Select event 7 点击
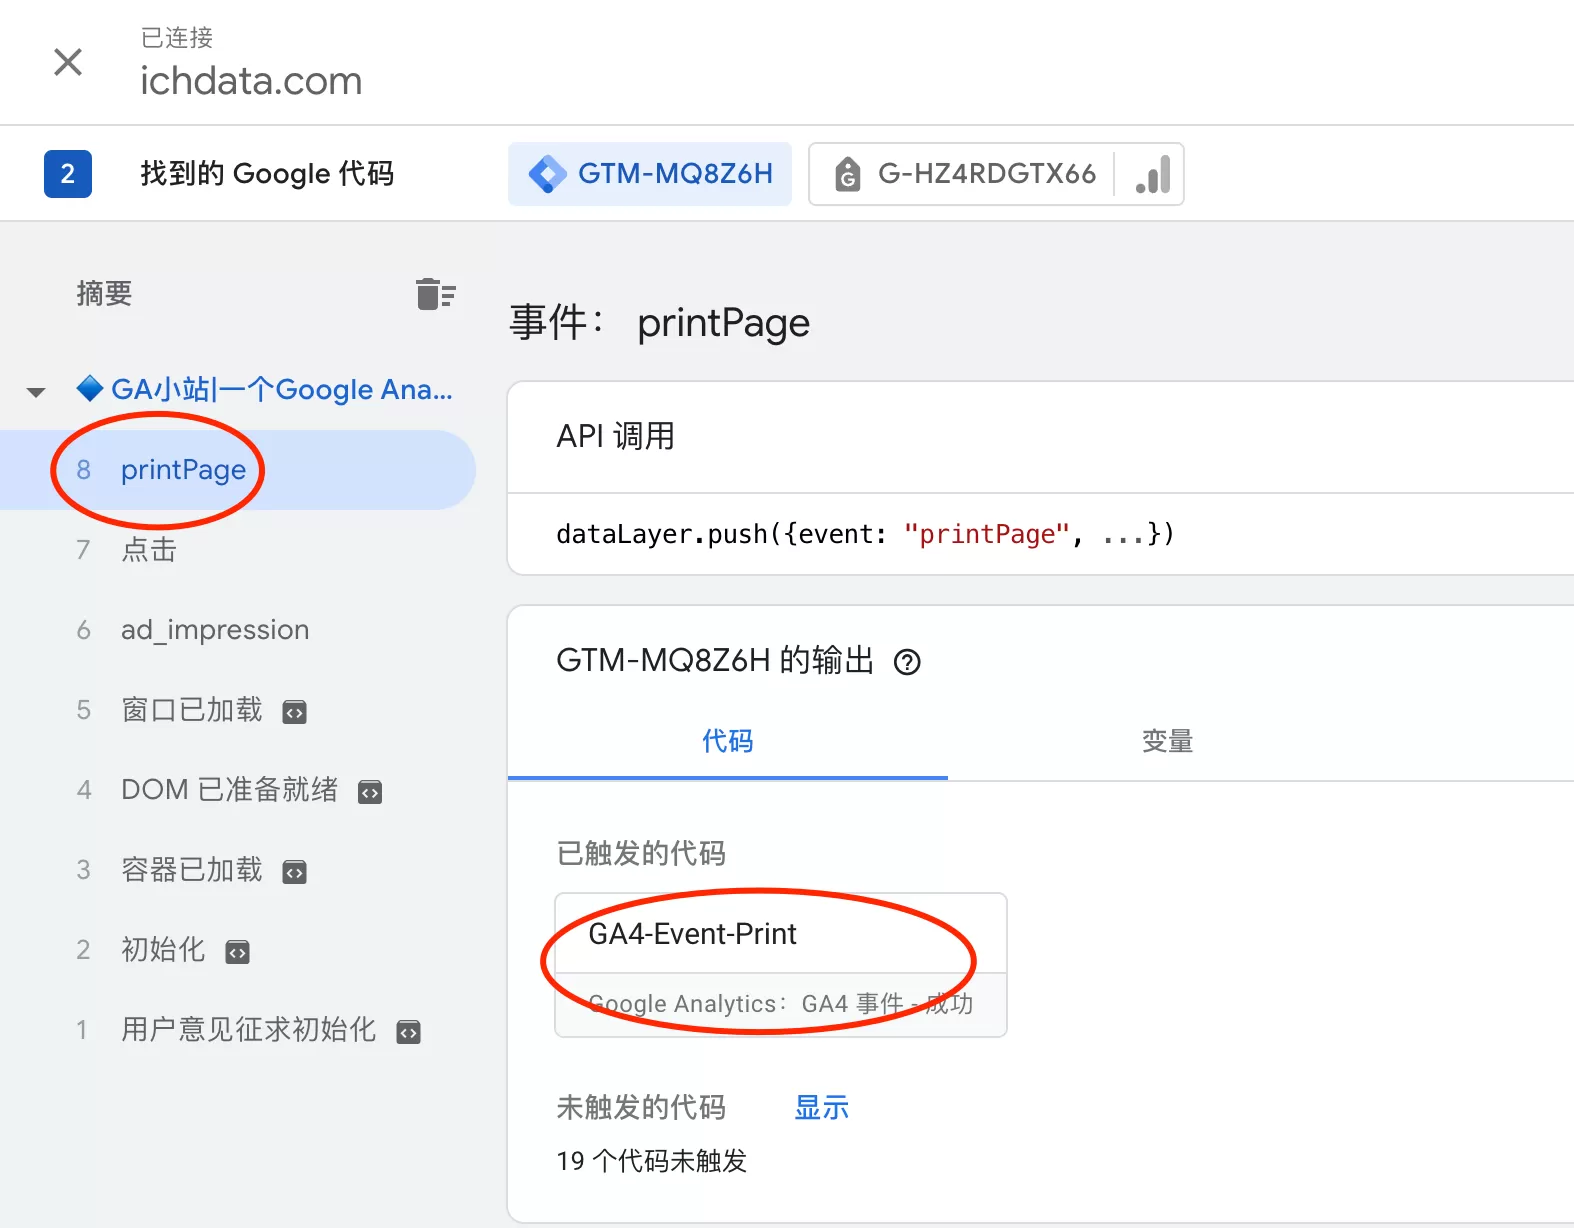The height and width of the screenshot is (1228, 1574). click(238, 550)
